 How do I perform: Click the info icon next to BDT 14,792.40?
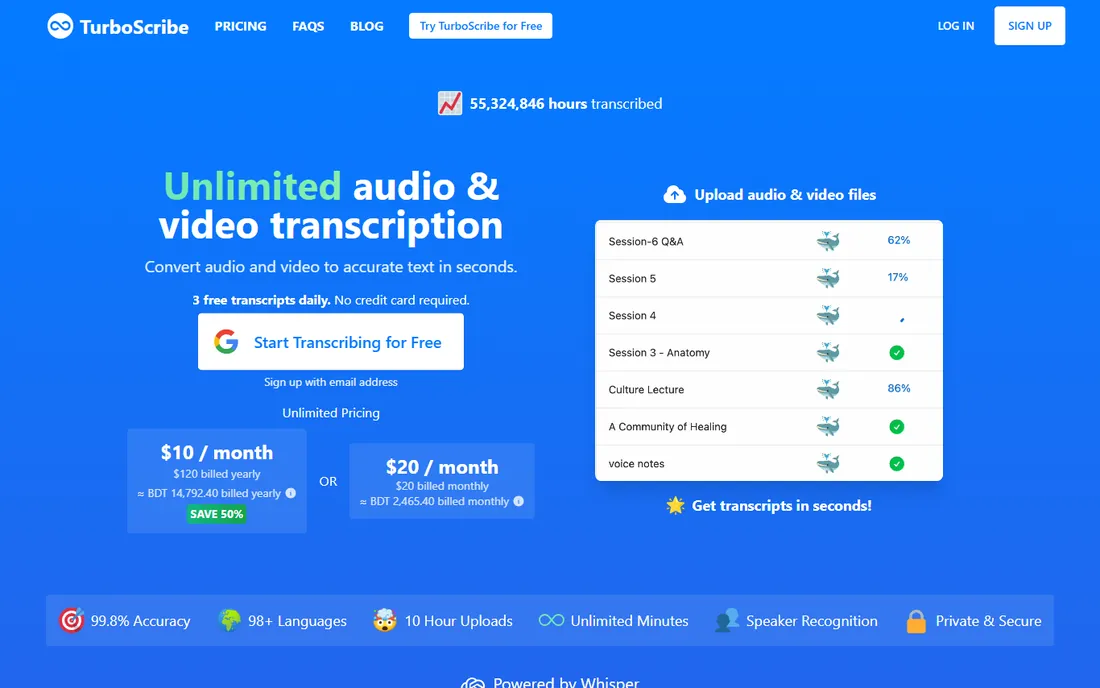pyautogui.click(x=290, y=493)
